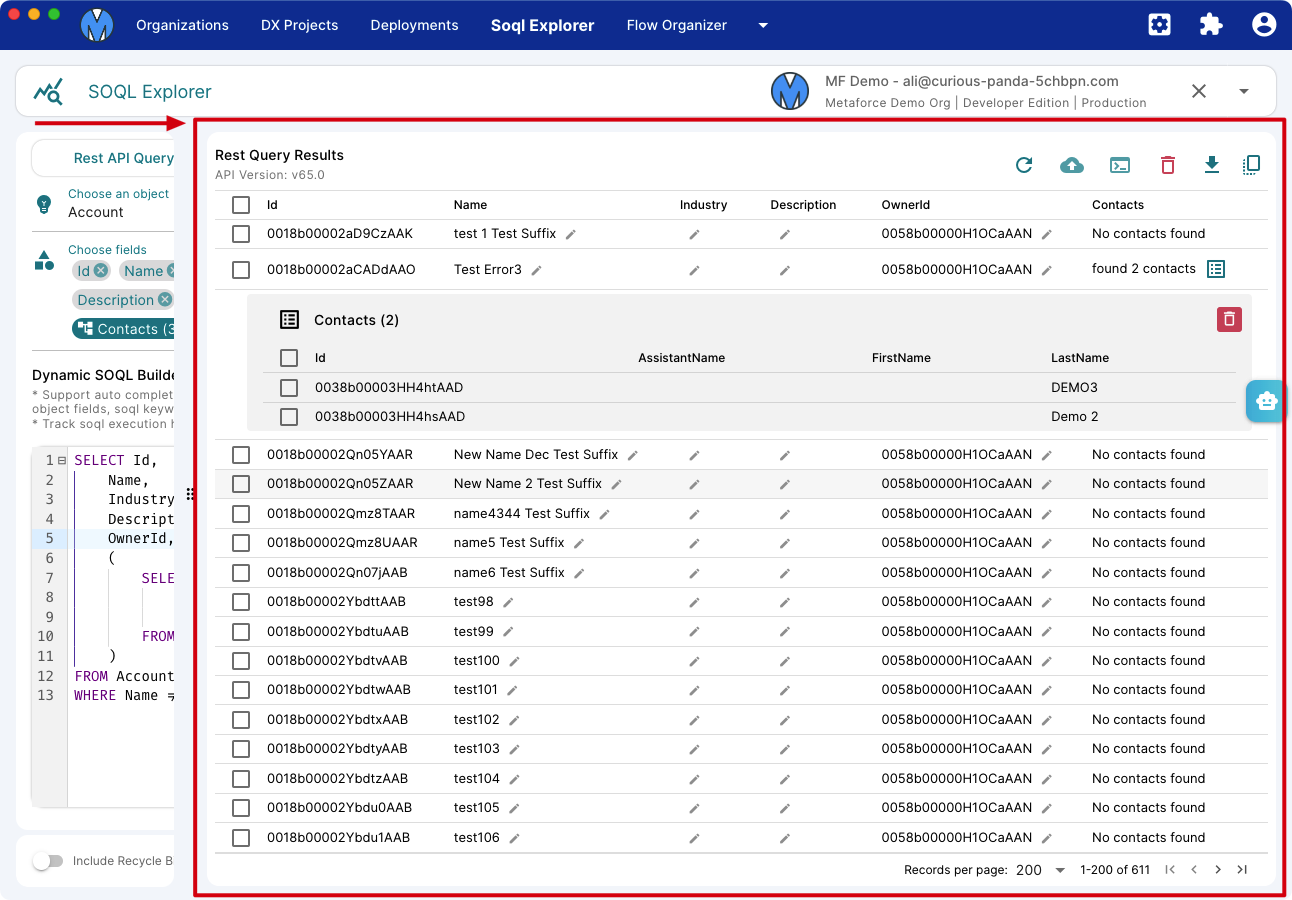Image resolution: width=1292 pixels, height=900 pixels.
Task: Open Flow Organizer menu
Action: [677, 25]
